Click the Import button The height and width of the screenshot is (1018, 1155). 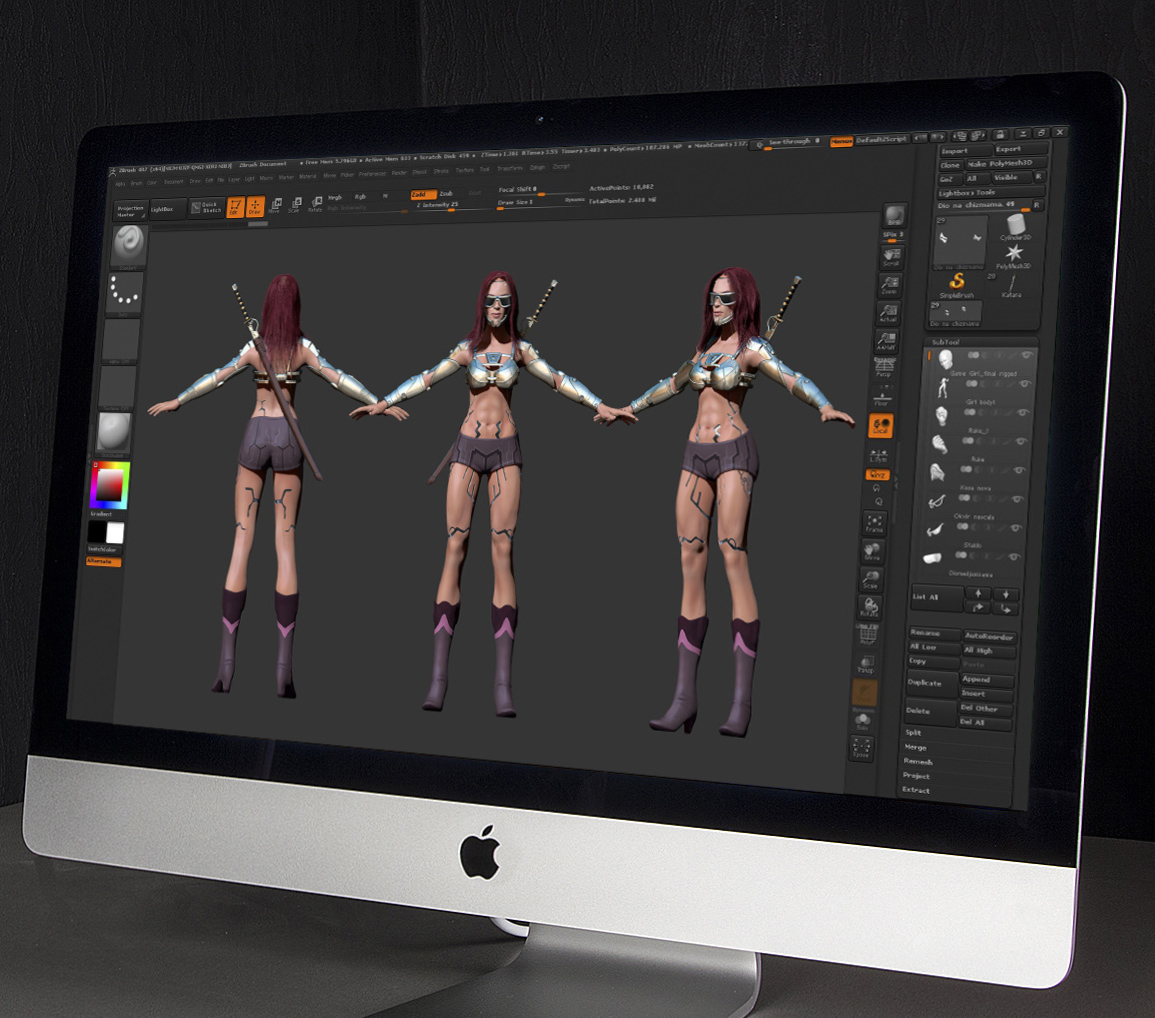tap(966, 151)
